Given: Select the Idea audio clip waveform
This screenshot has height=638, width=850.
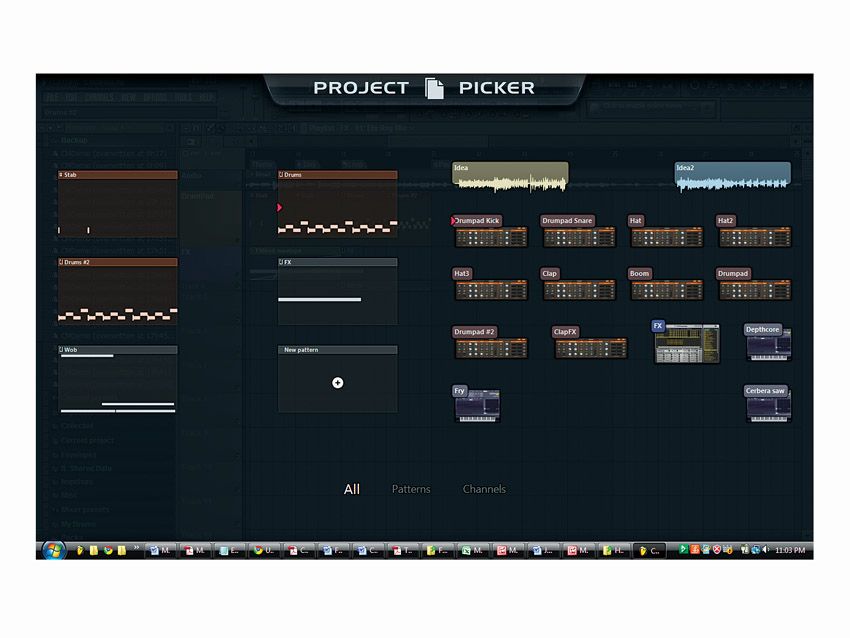Looking at the screenshot, I should tap(510, 177).
